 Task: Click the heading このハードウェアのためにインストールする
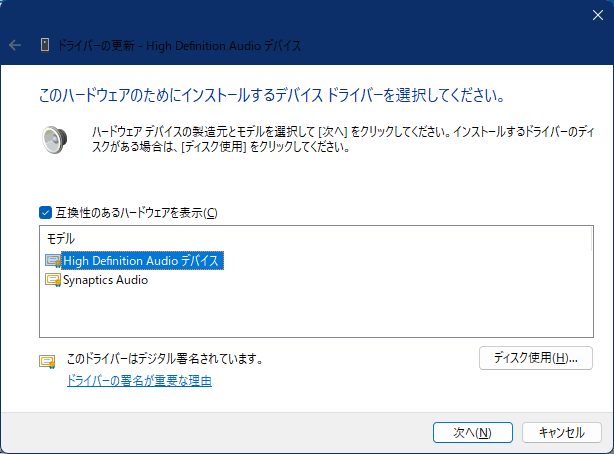point(272,95)
